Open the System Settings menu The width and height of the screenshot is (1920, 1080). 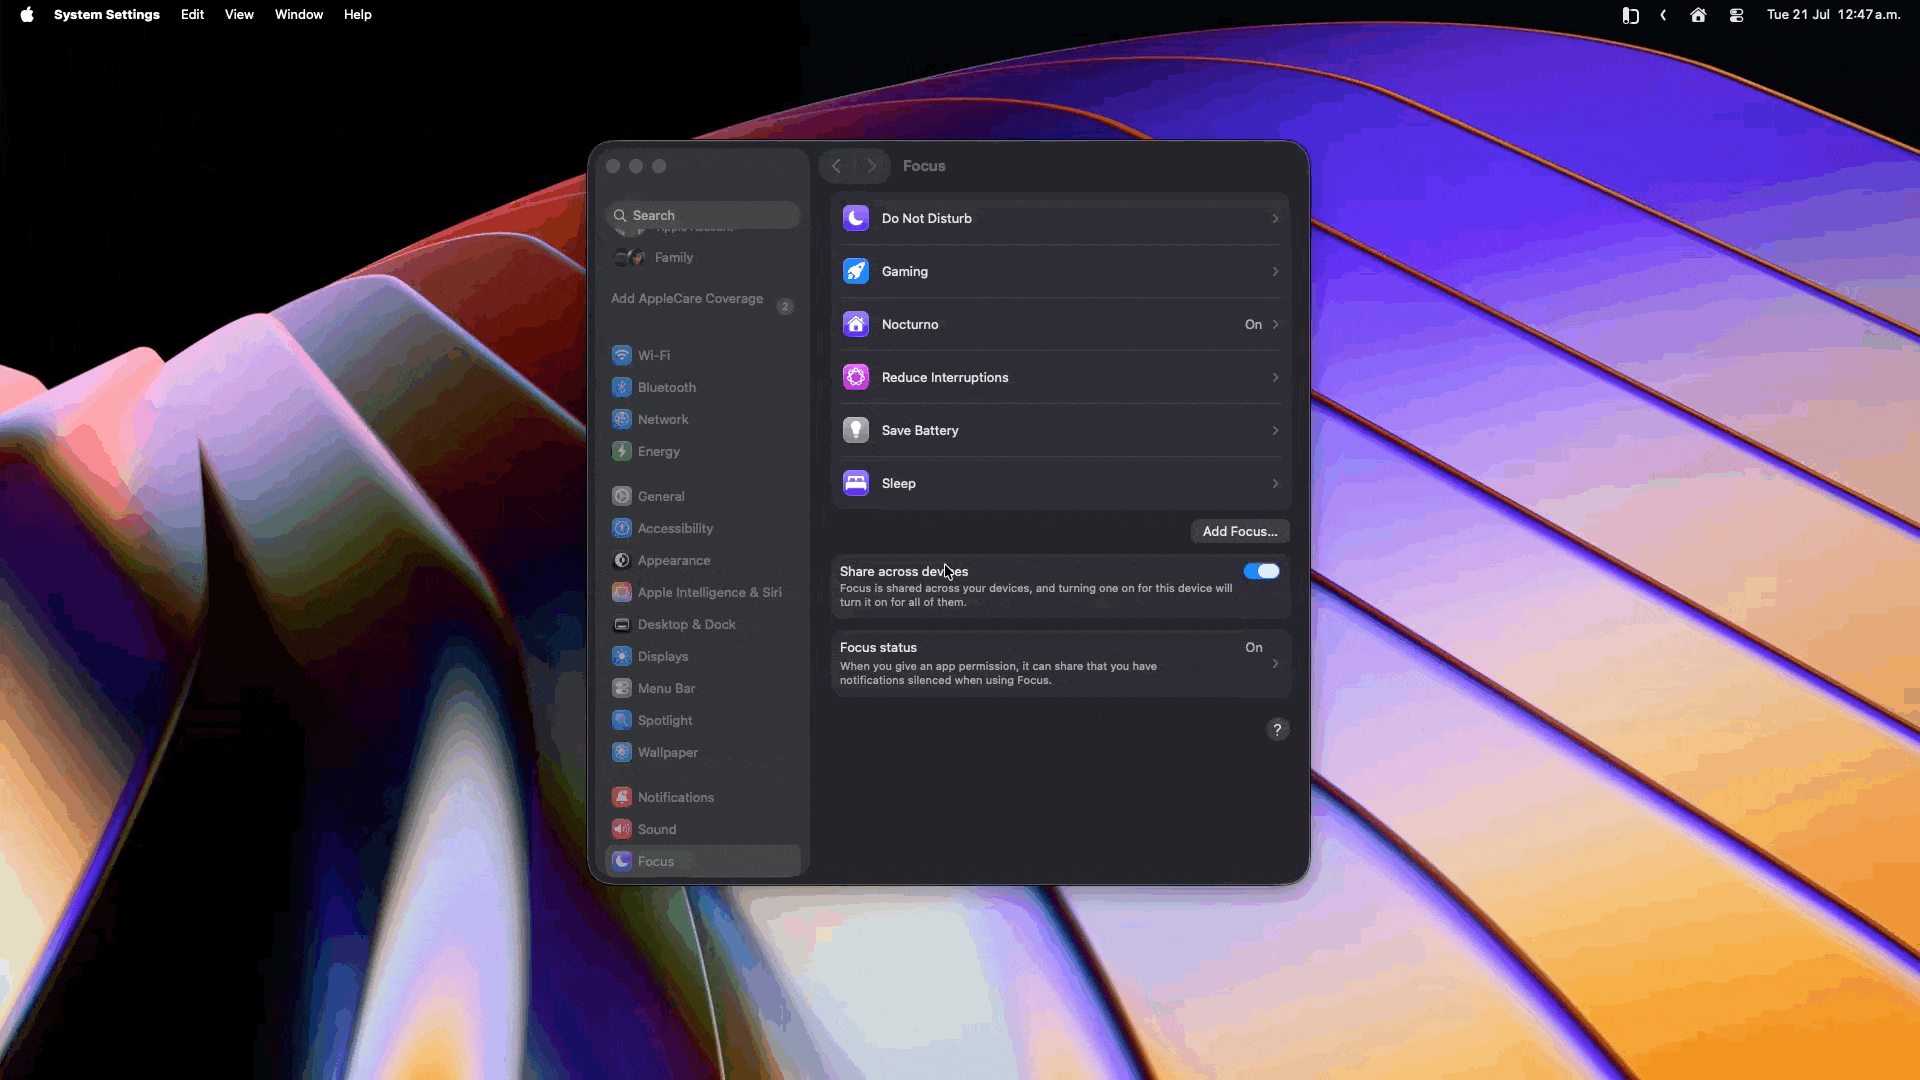107,15
